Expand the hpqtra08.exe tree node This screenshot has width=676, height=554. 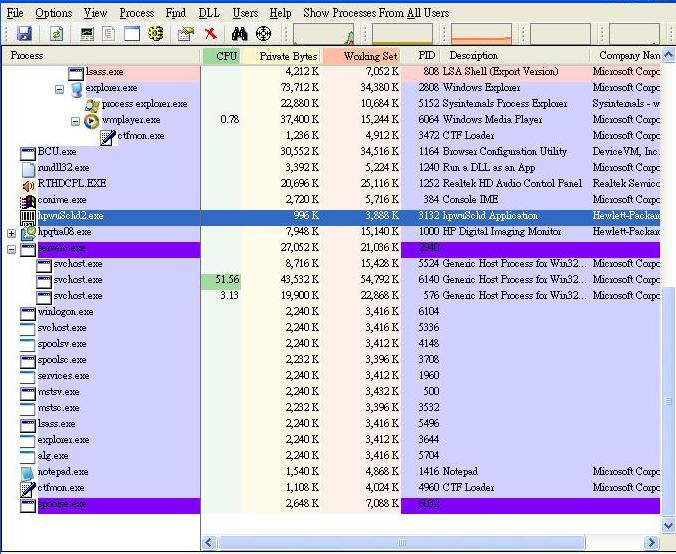pyautogui.click(x=12, y=234)
